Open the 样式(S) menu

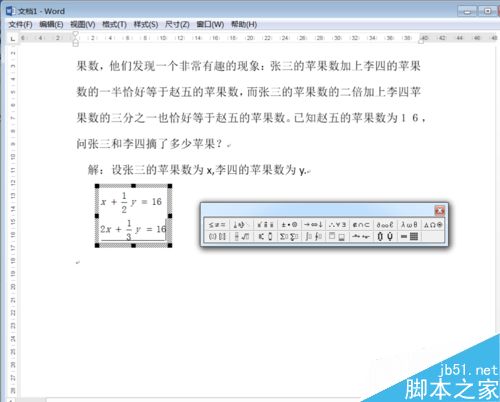point(146,24)
